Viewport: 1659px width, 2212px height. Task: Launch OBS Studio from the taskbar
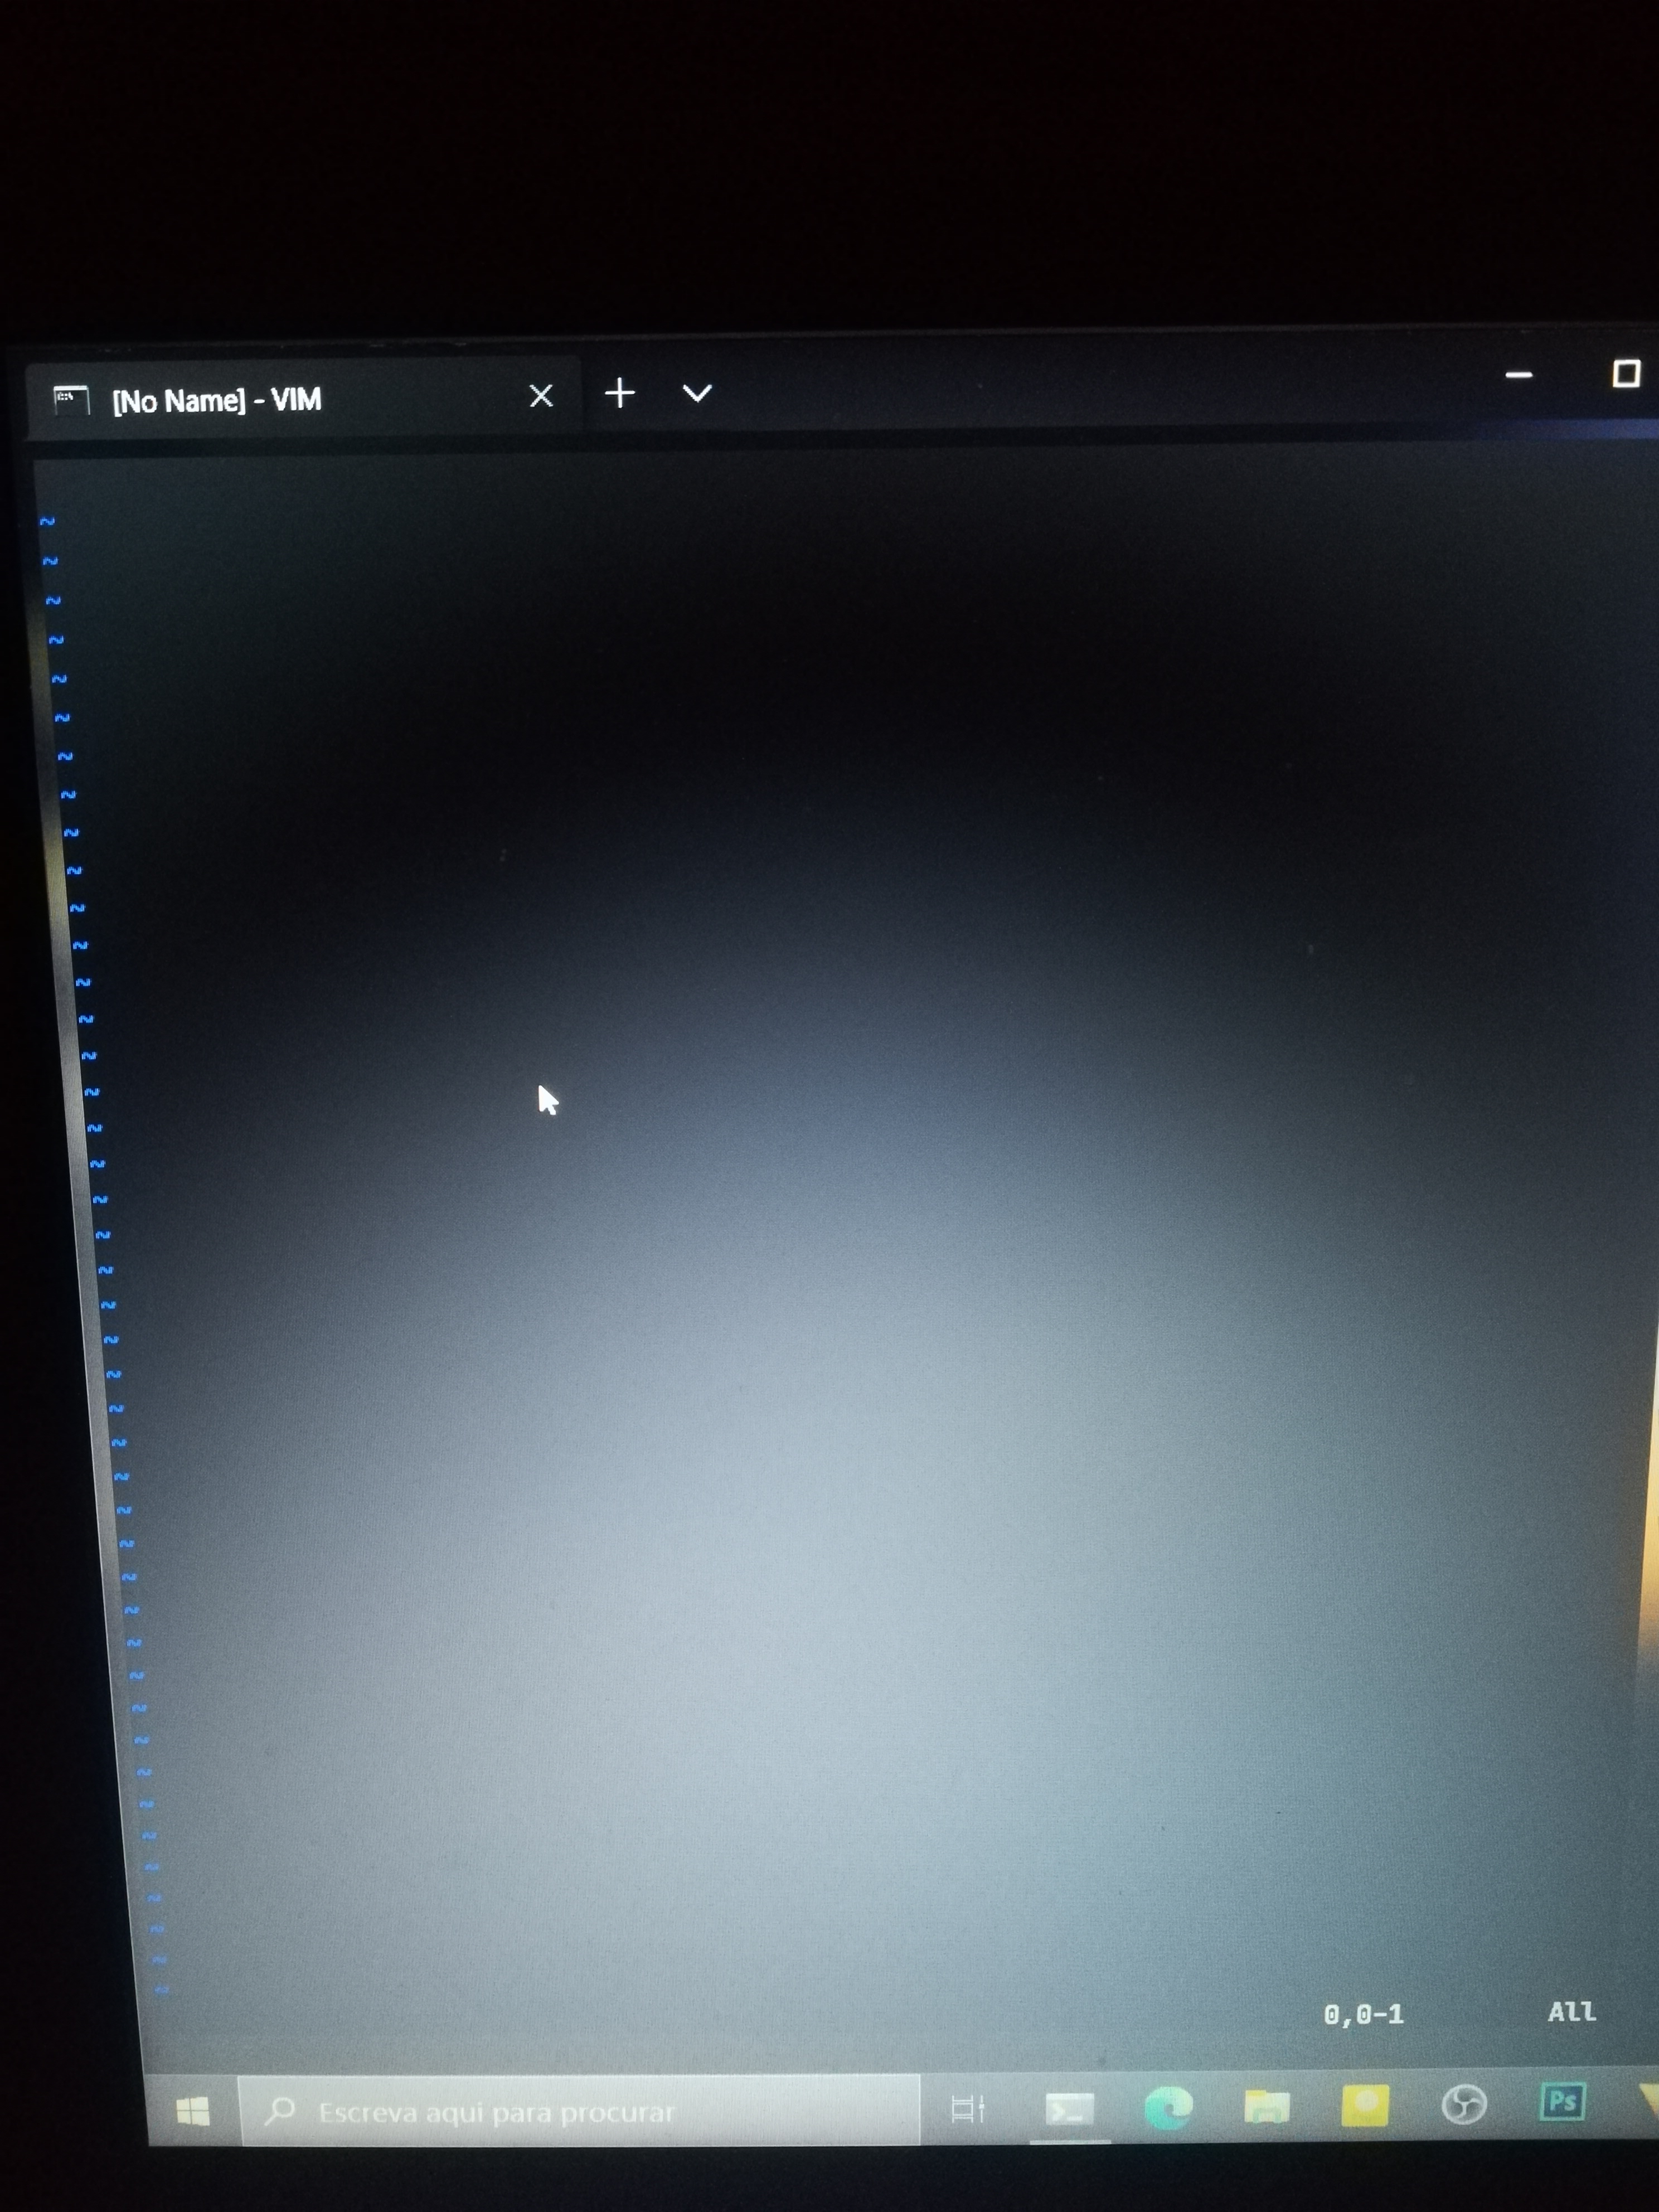click(1463, 2104)
